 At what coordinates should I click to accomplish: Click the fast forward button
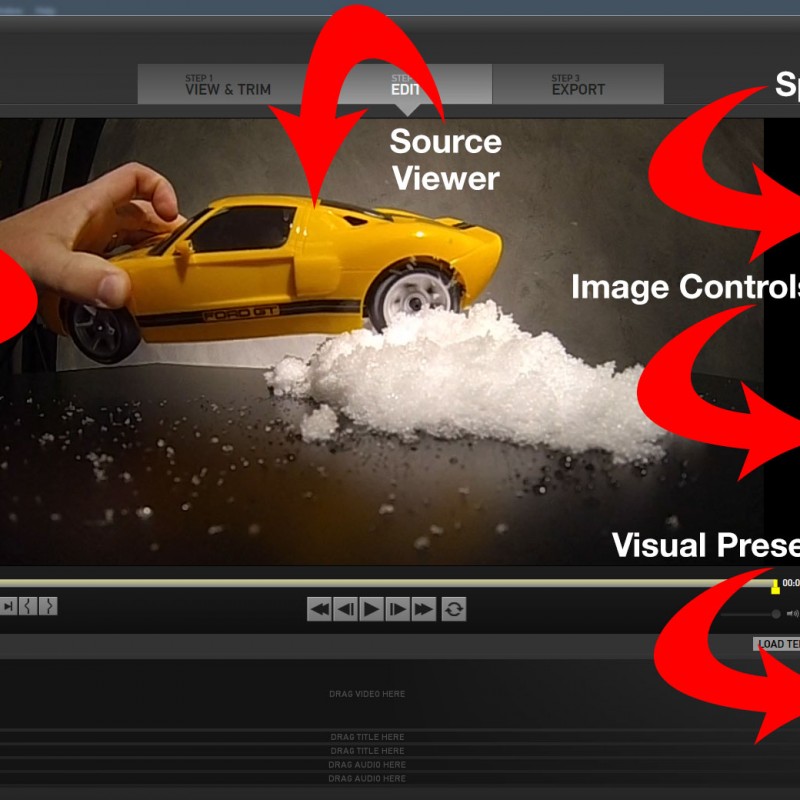[423, 608]
